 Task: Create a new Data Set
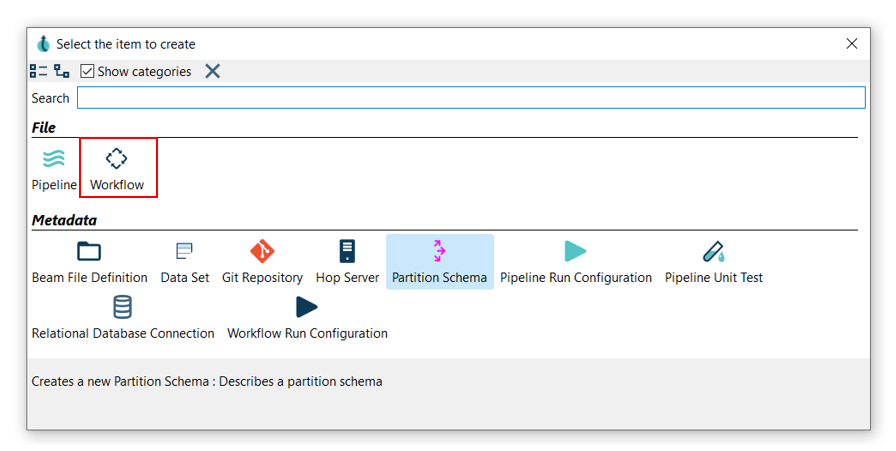(x=185, y=261)
